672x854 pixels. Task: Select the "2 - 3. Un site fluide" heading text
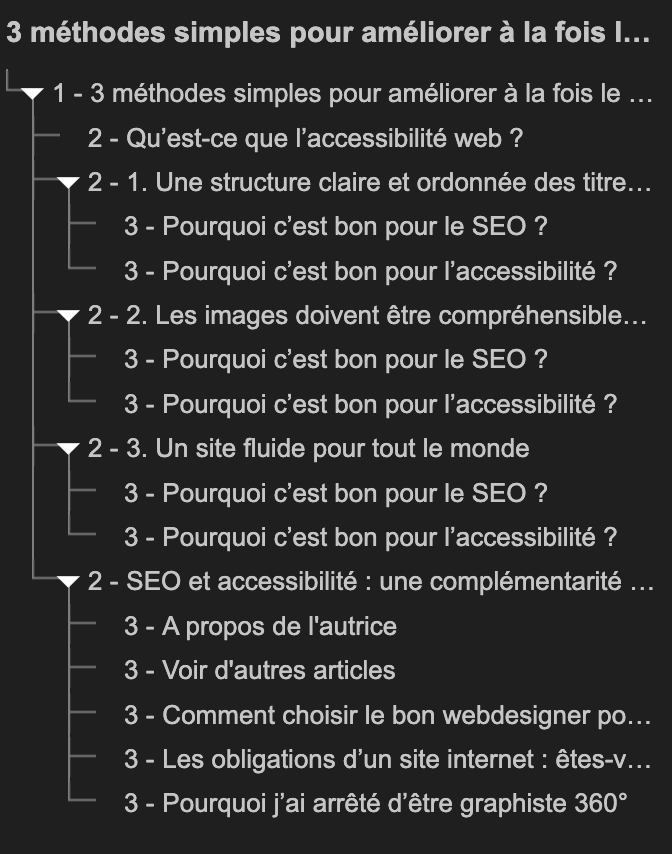pos(308,448)
